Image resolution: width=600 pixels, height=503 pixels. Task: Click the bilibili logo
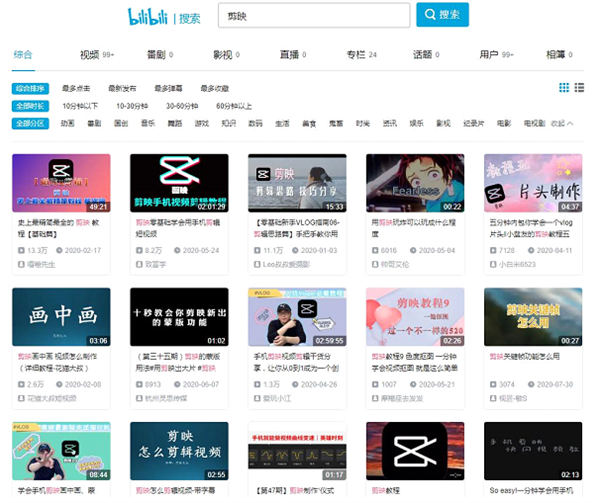[x=148, y=16]
